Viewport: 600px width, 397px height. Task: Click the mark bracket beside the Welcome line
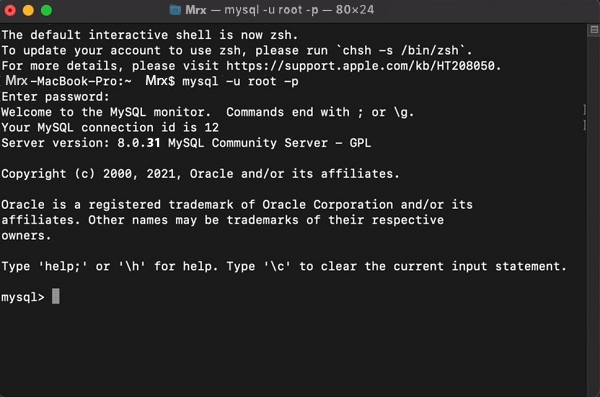click(584, 110)
